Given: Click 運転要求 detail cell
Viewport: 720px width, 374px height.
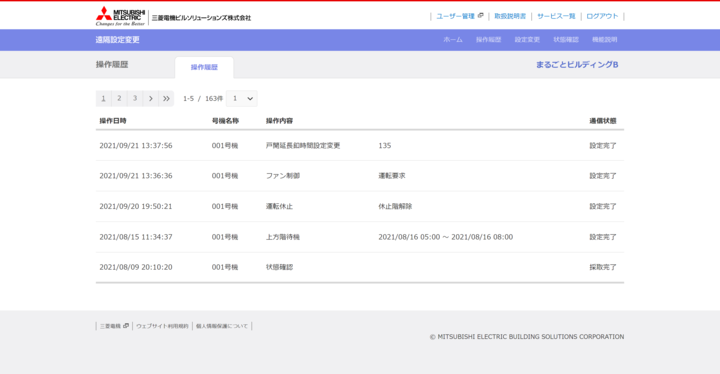Looking at the screenshot, I should pos(392,176).
